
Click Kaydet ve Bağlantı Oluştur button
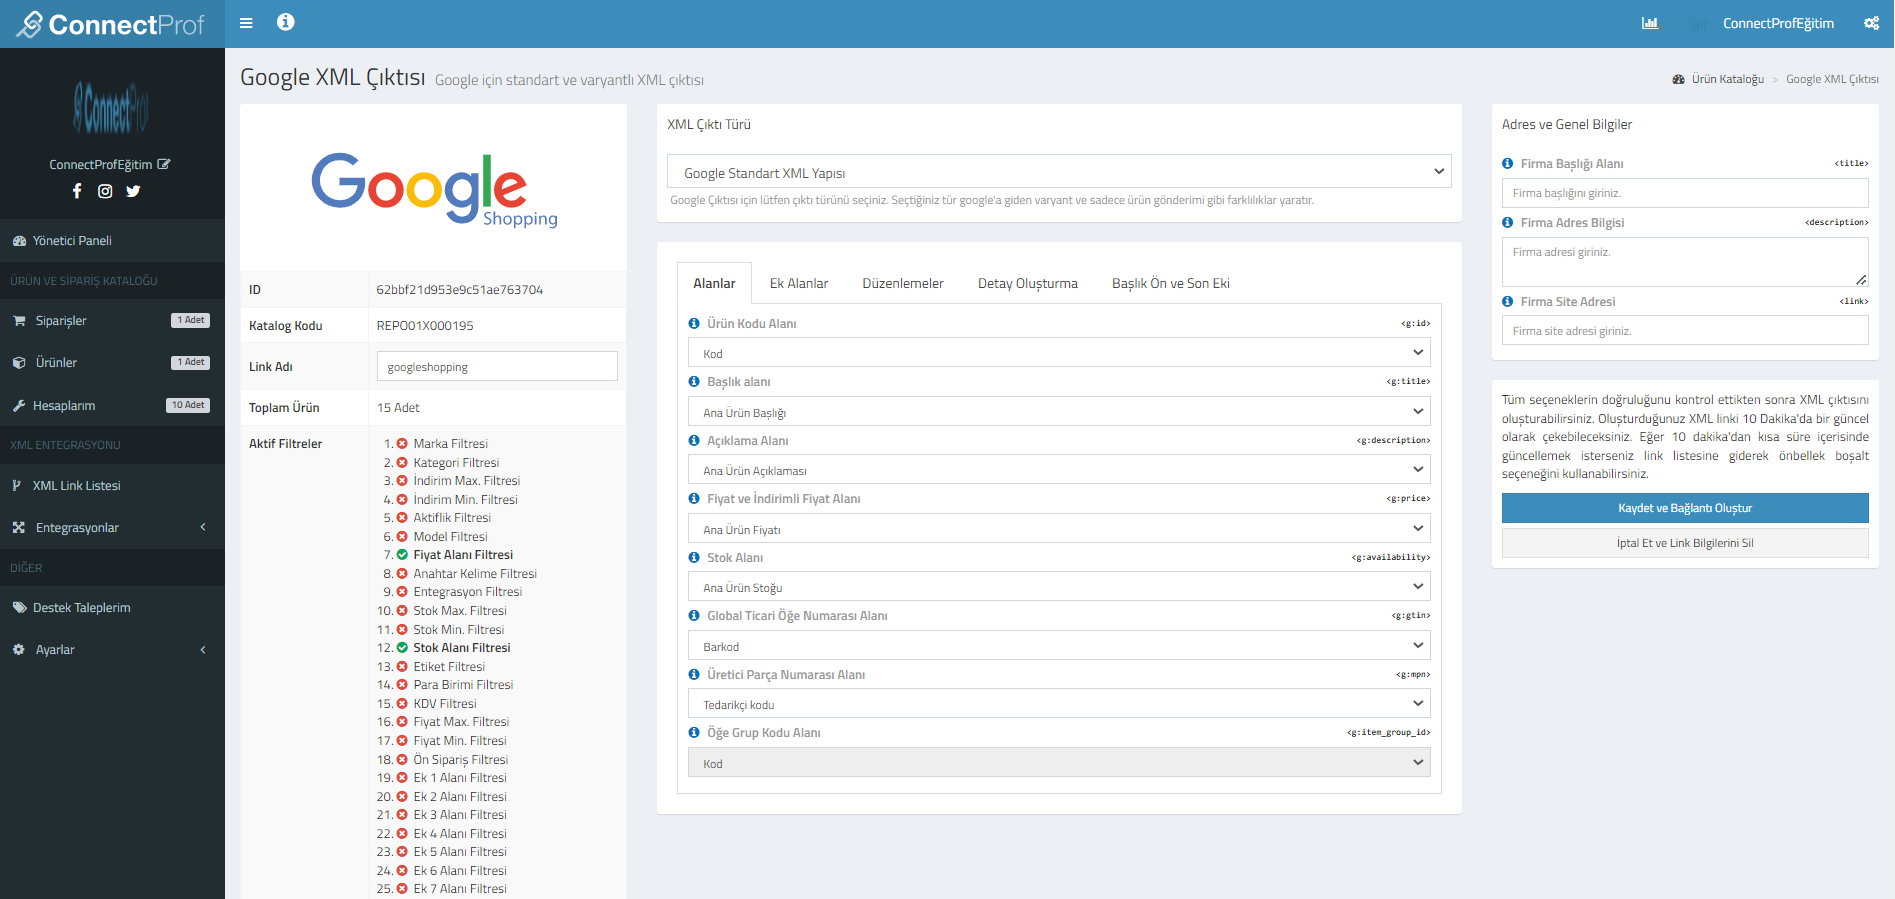1685,508
